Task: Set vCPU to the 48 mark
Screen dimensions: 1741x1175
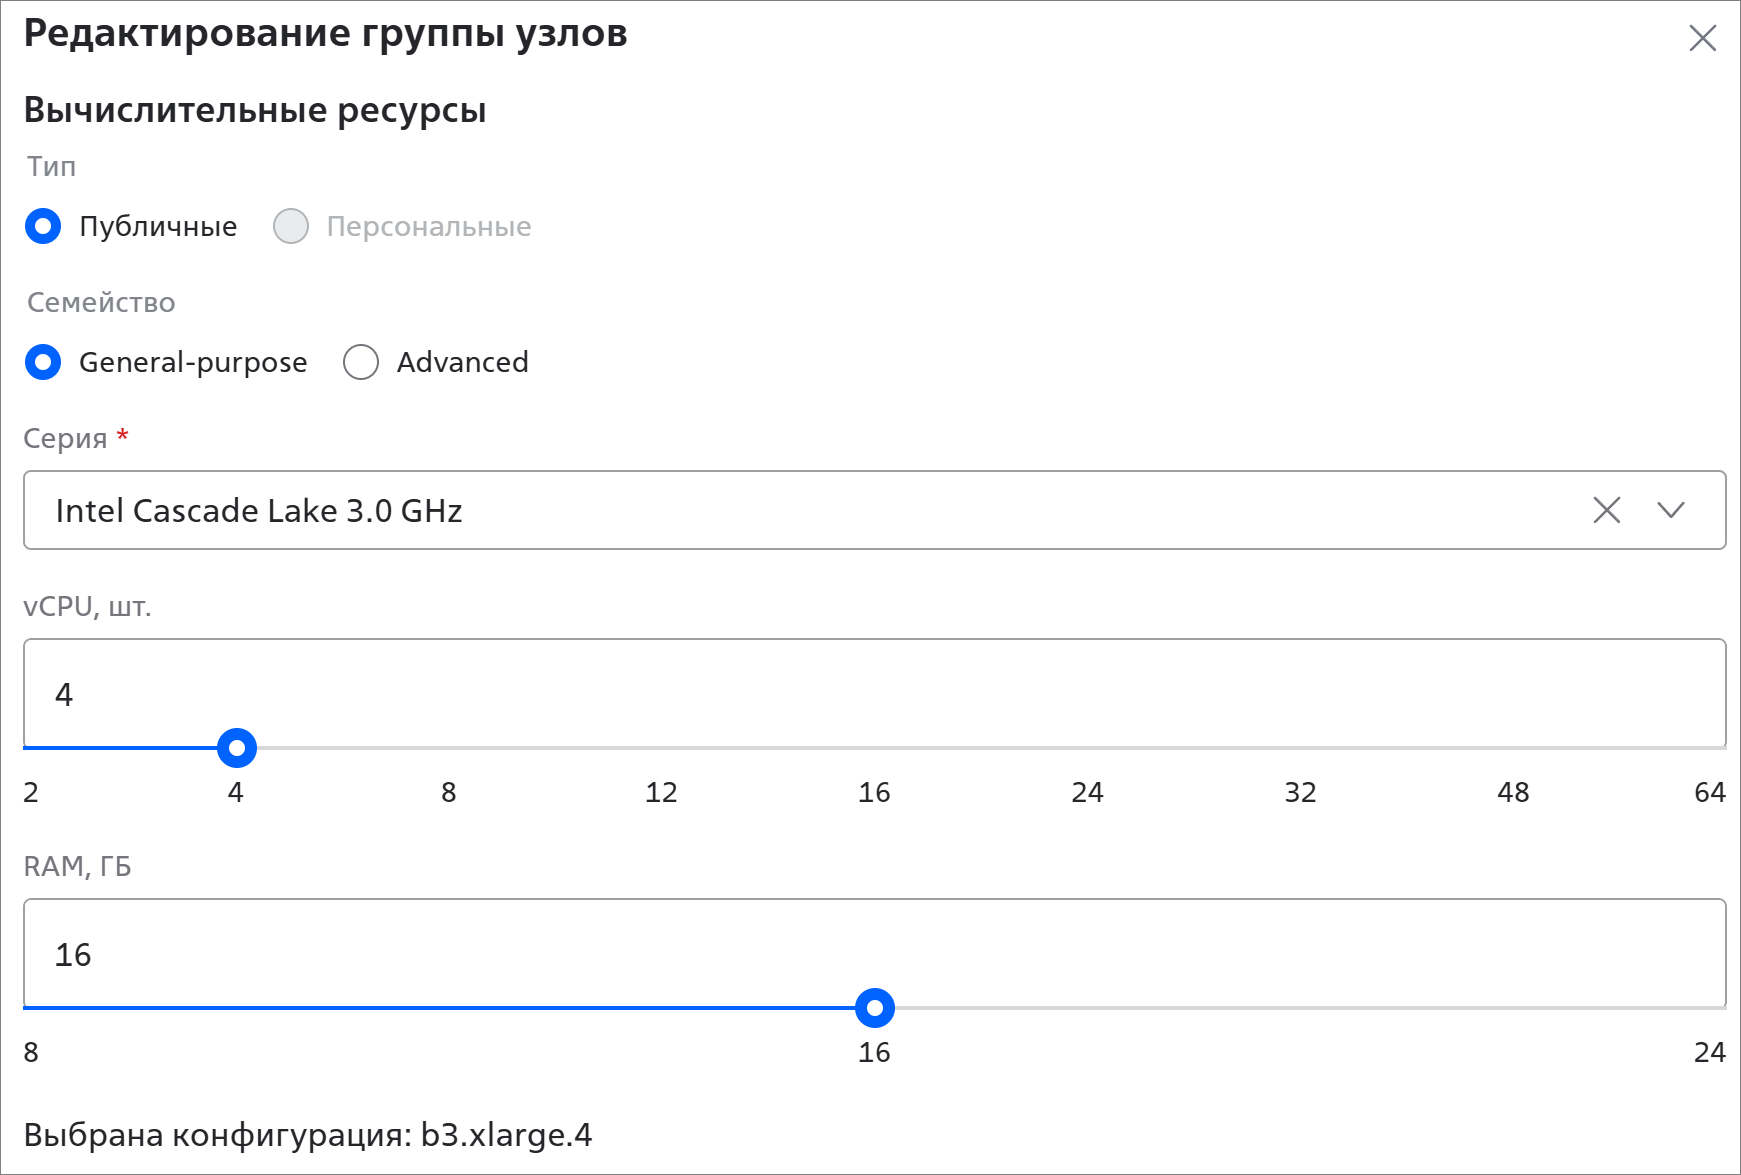Action: 1513,748
